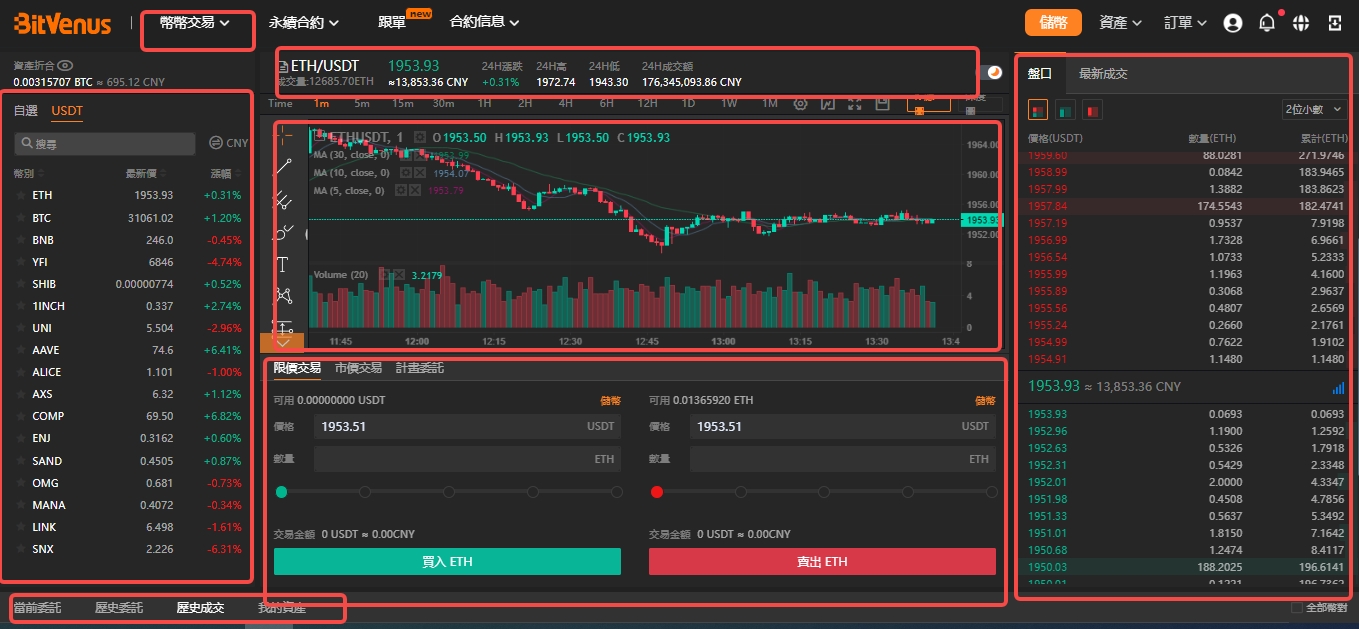Open the 歷史委託 tab
Screen dimensions: 1359x629
click(119, 607)
